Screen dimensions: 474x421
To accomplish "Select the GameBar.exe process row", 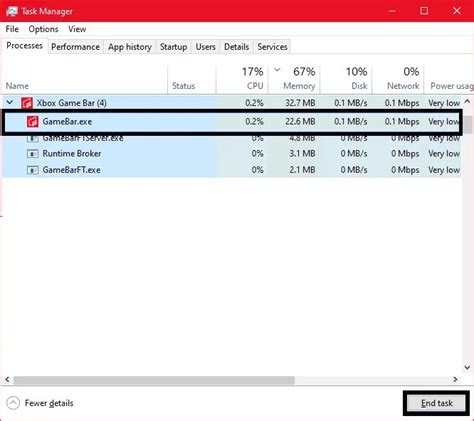I will tap(232, 122).
